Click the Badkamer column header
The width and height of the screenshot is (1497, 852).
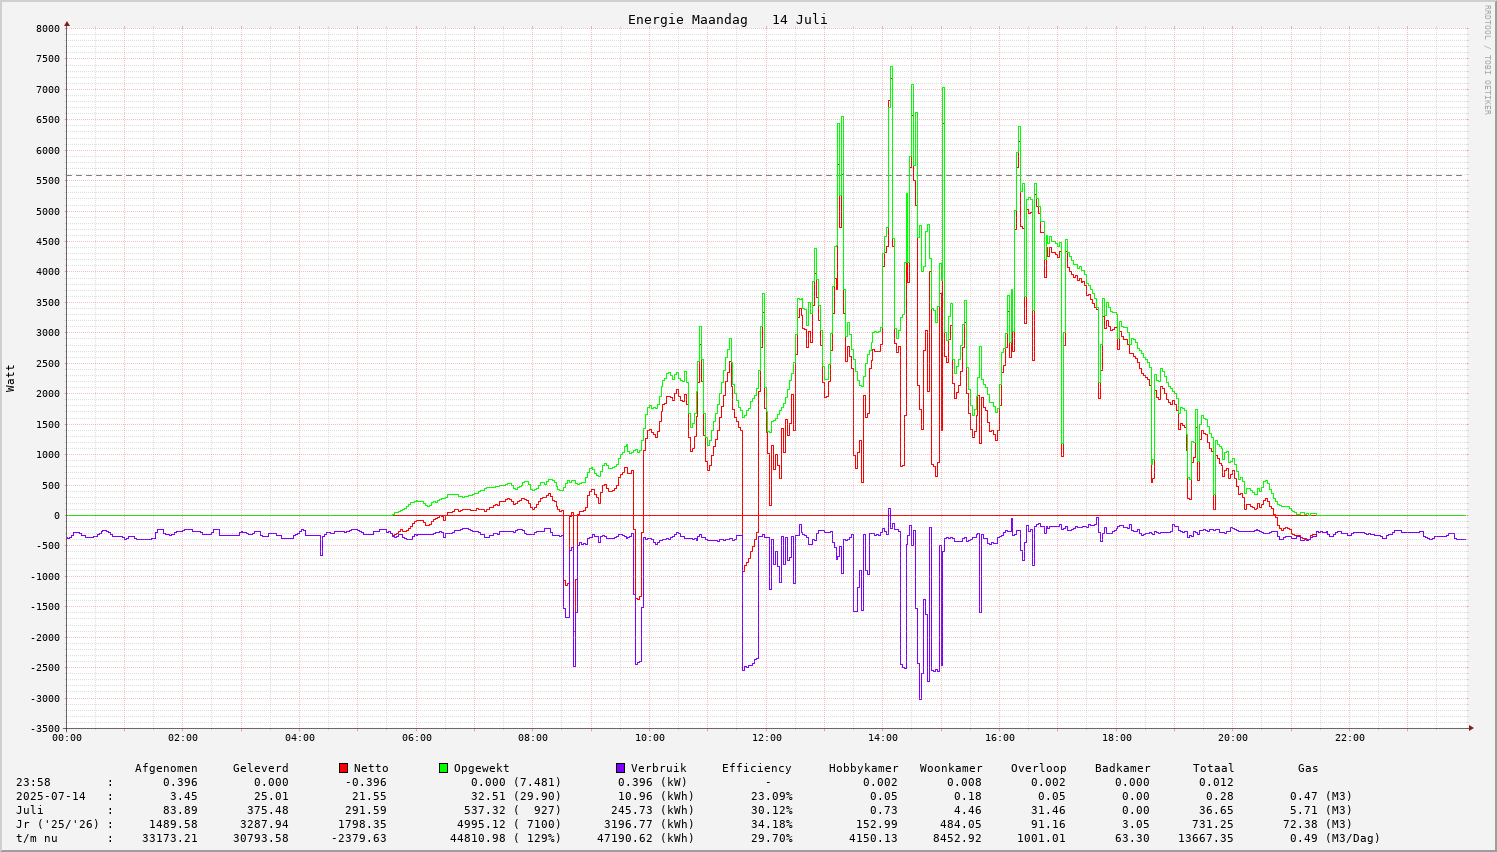[1122, 768]
